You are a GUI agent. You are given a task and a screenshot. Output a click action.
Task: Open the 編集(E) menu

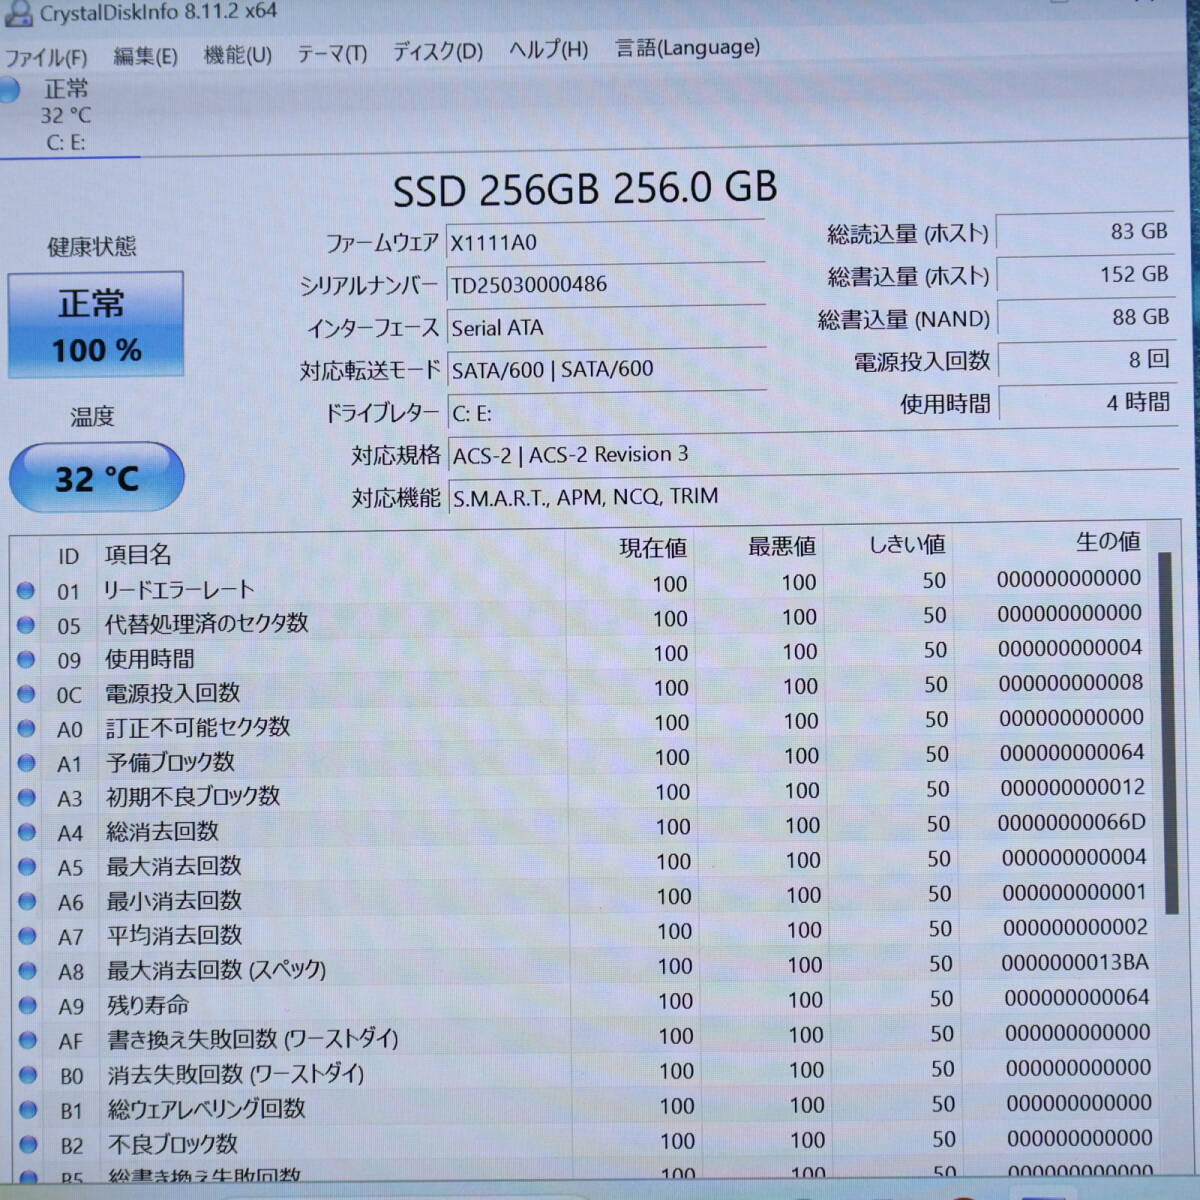pyautogui.click(x=145, y=56)
